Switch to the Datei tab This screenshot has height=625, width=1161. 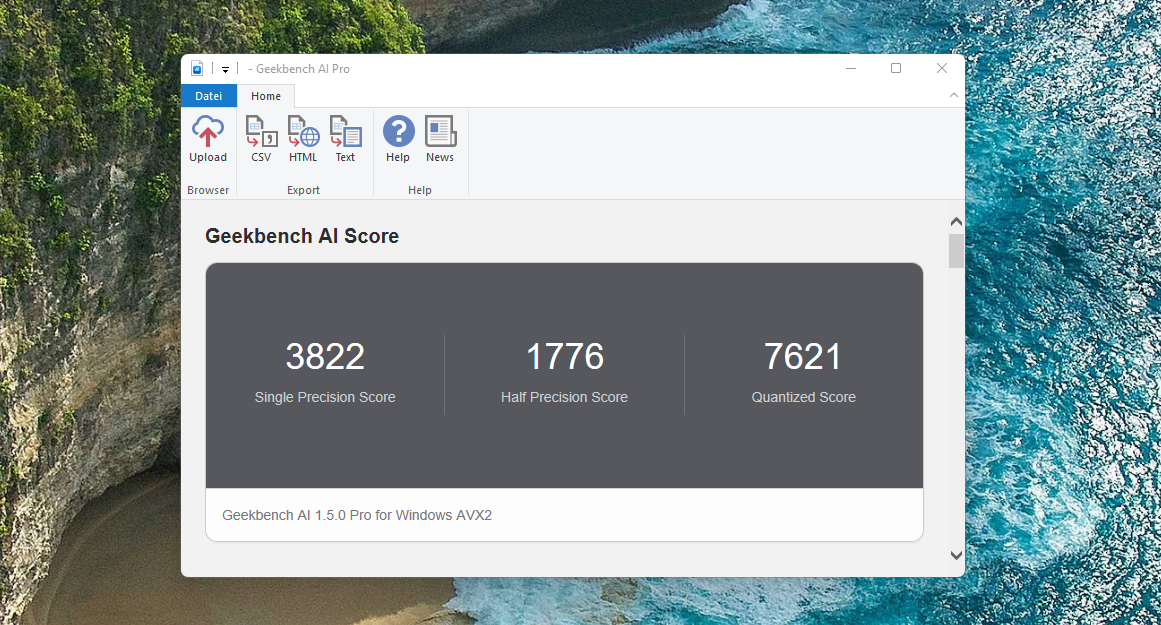208,95
